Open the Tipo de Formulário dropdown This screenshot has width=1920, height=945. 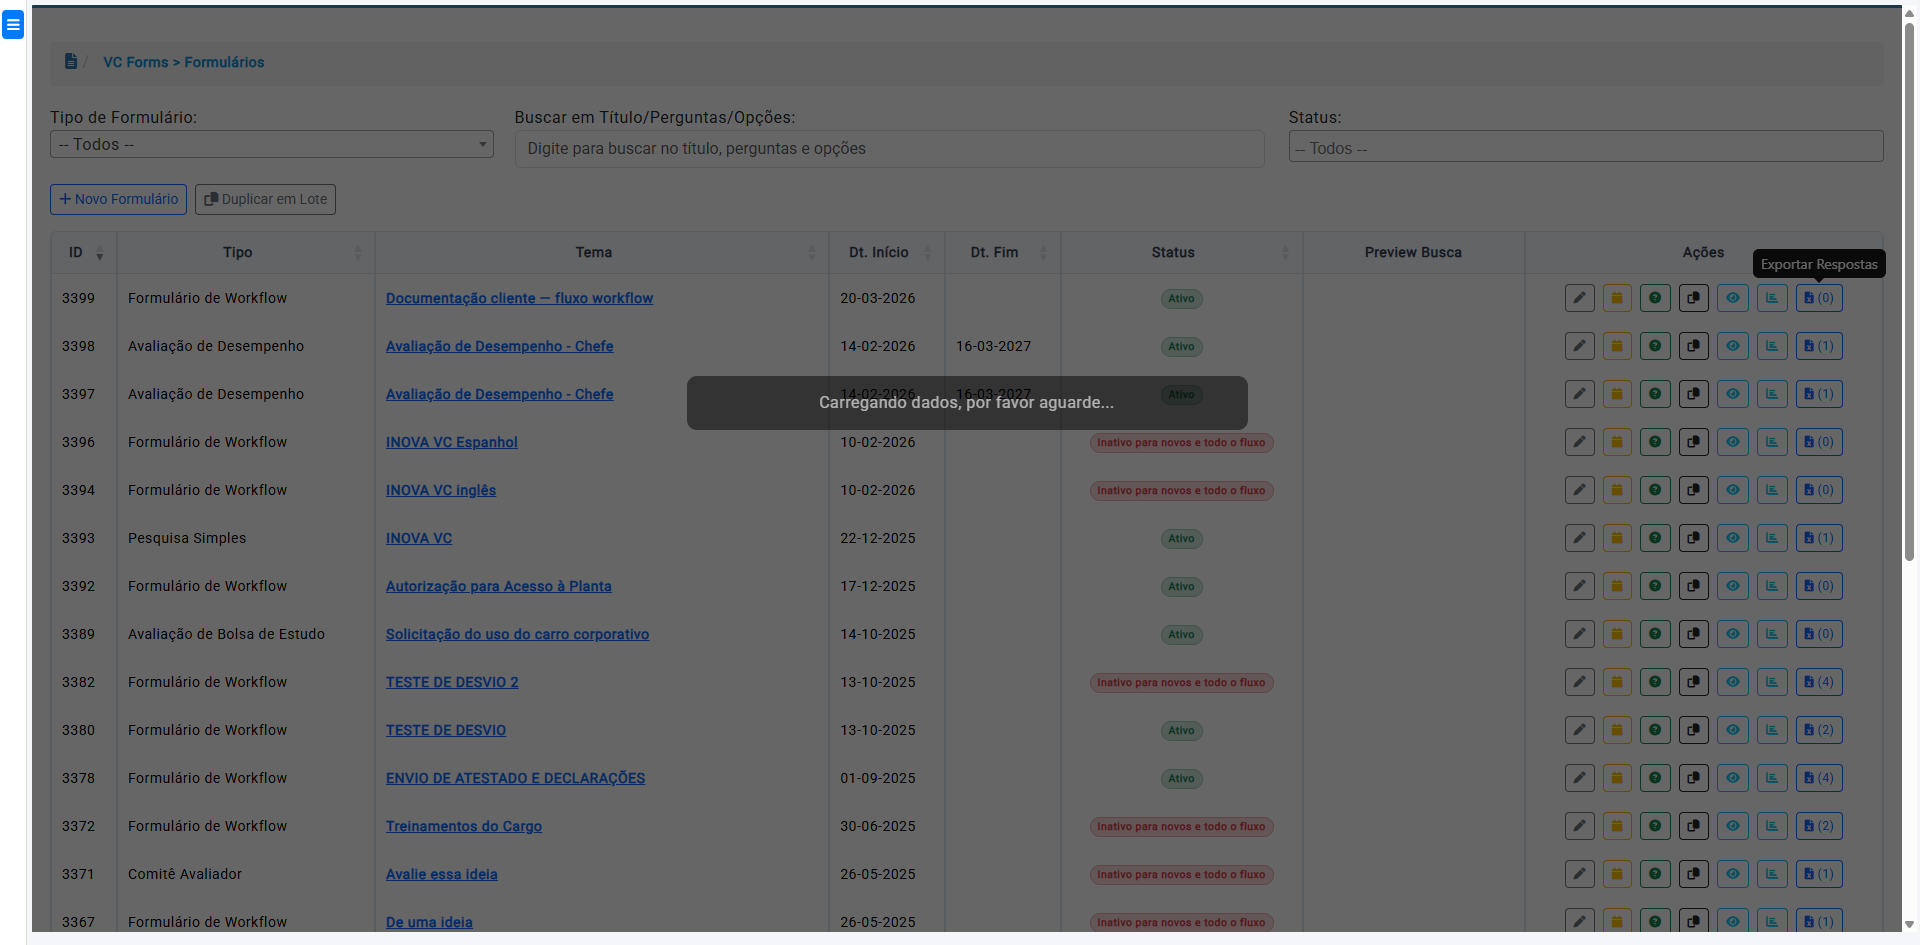[271, 145]
